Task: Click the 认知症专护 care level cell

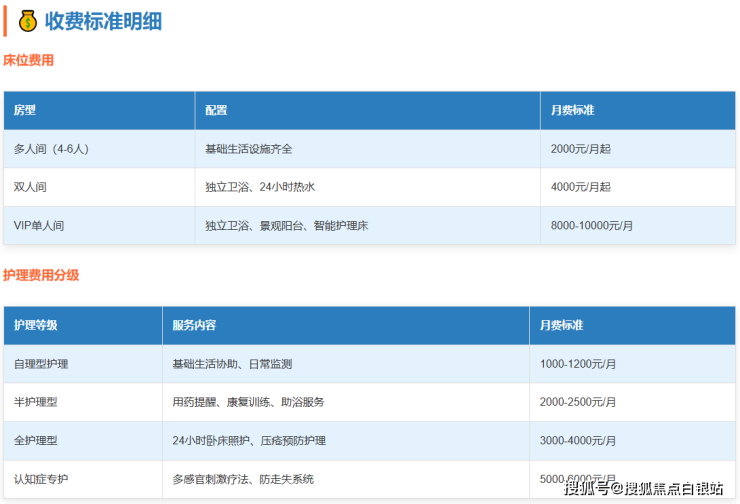Action: point(41,479)
